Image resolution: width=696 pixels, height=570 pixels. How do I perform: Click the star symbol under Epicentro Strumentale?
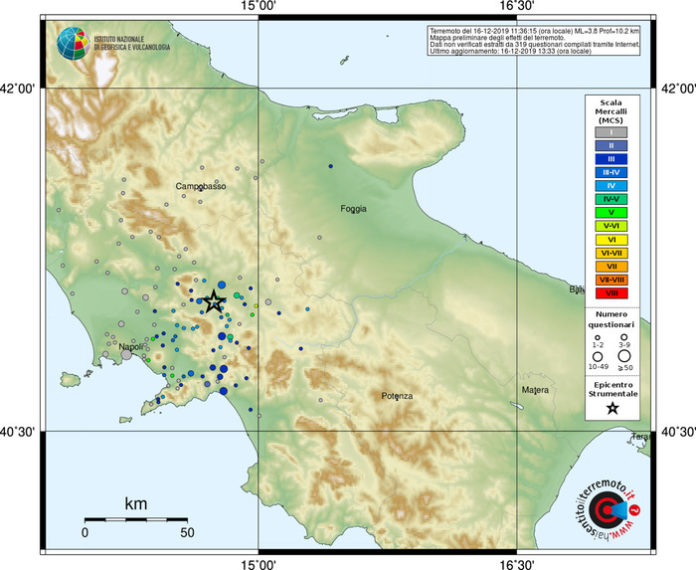point(613,408)
